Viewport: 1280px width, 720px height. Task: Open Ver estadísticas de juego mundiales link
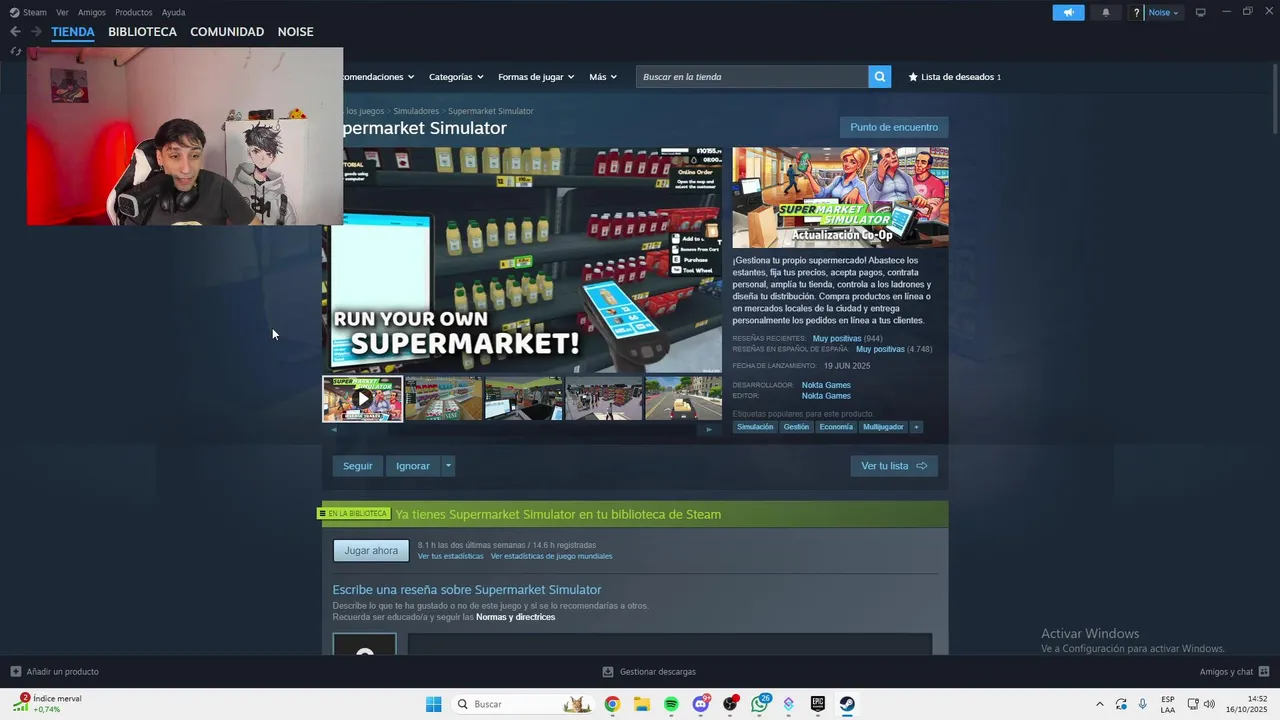(551, 556)
